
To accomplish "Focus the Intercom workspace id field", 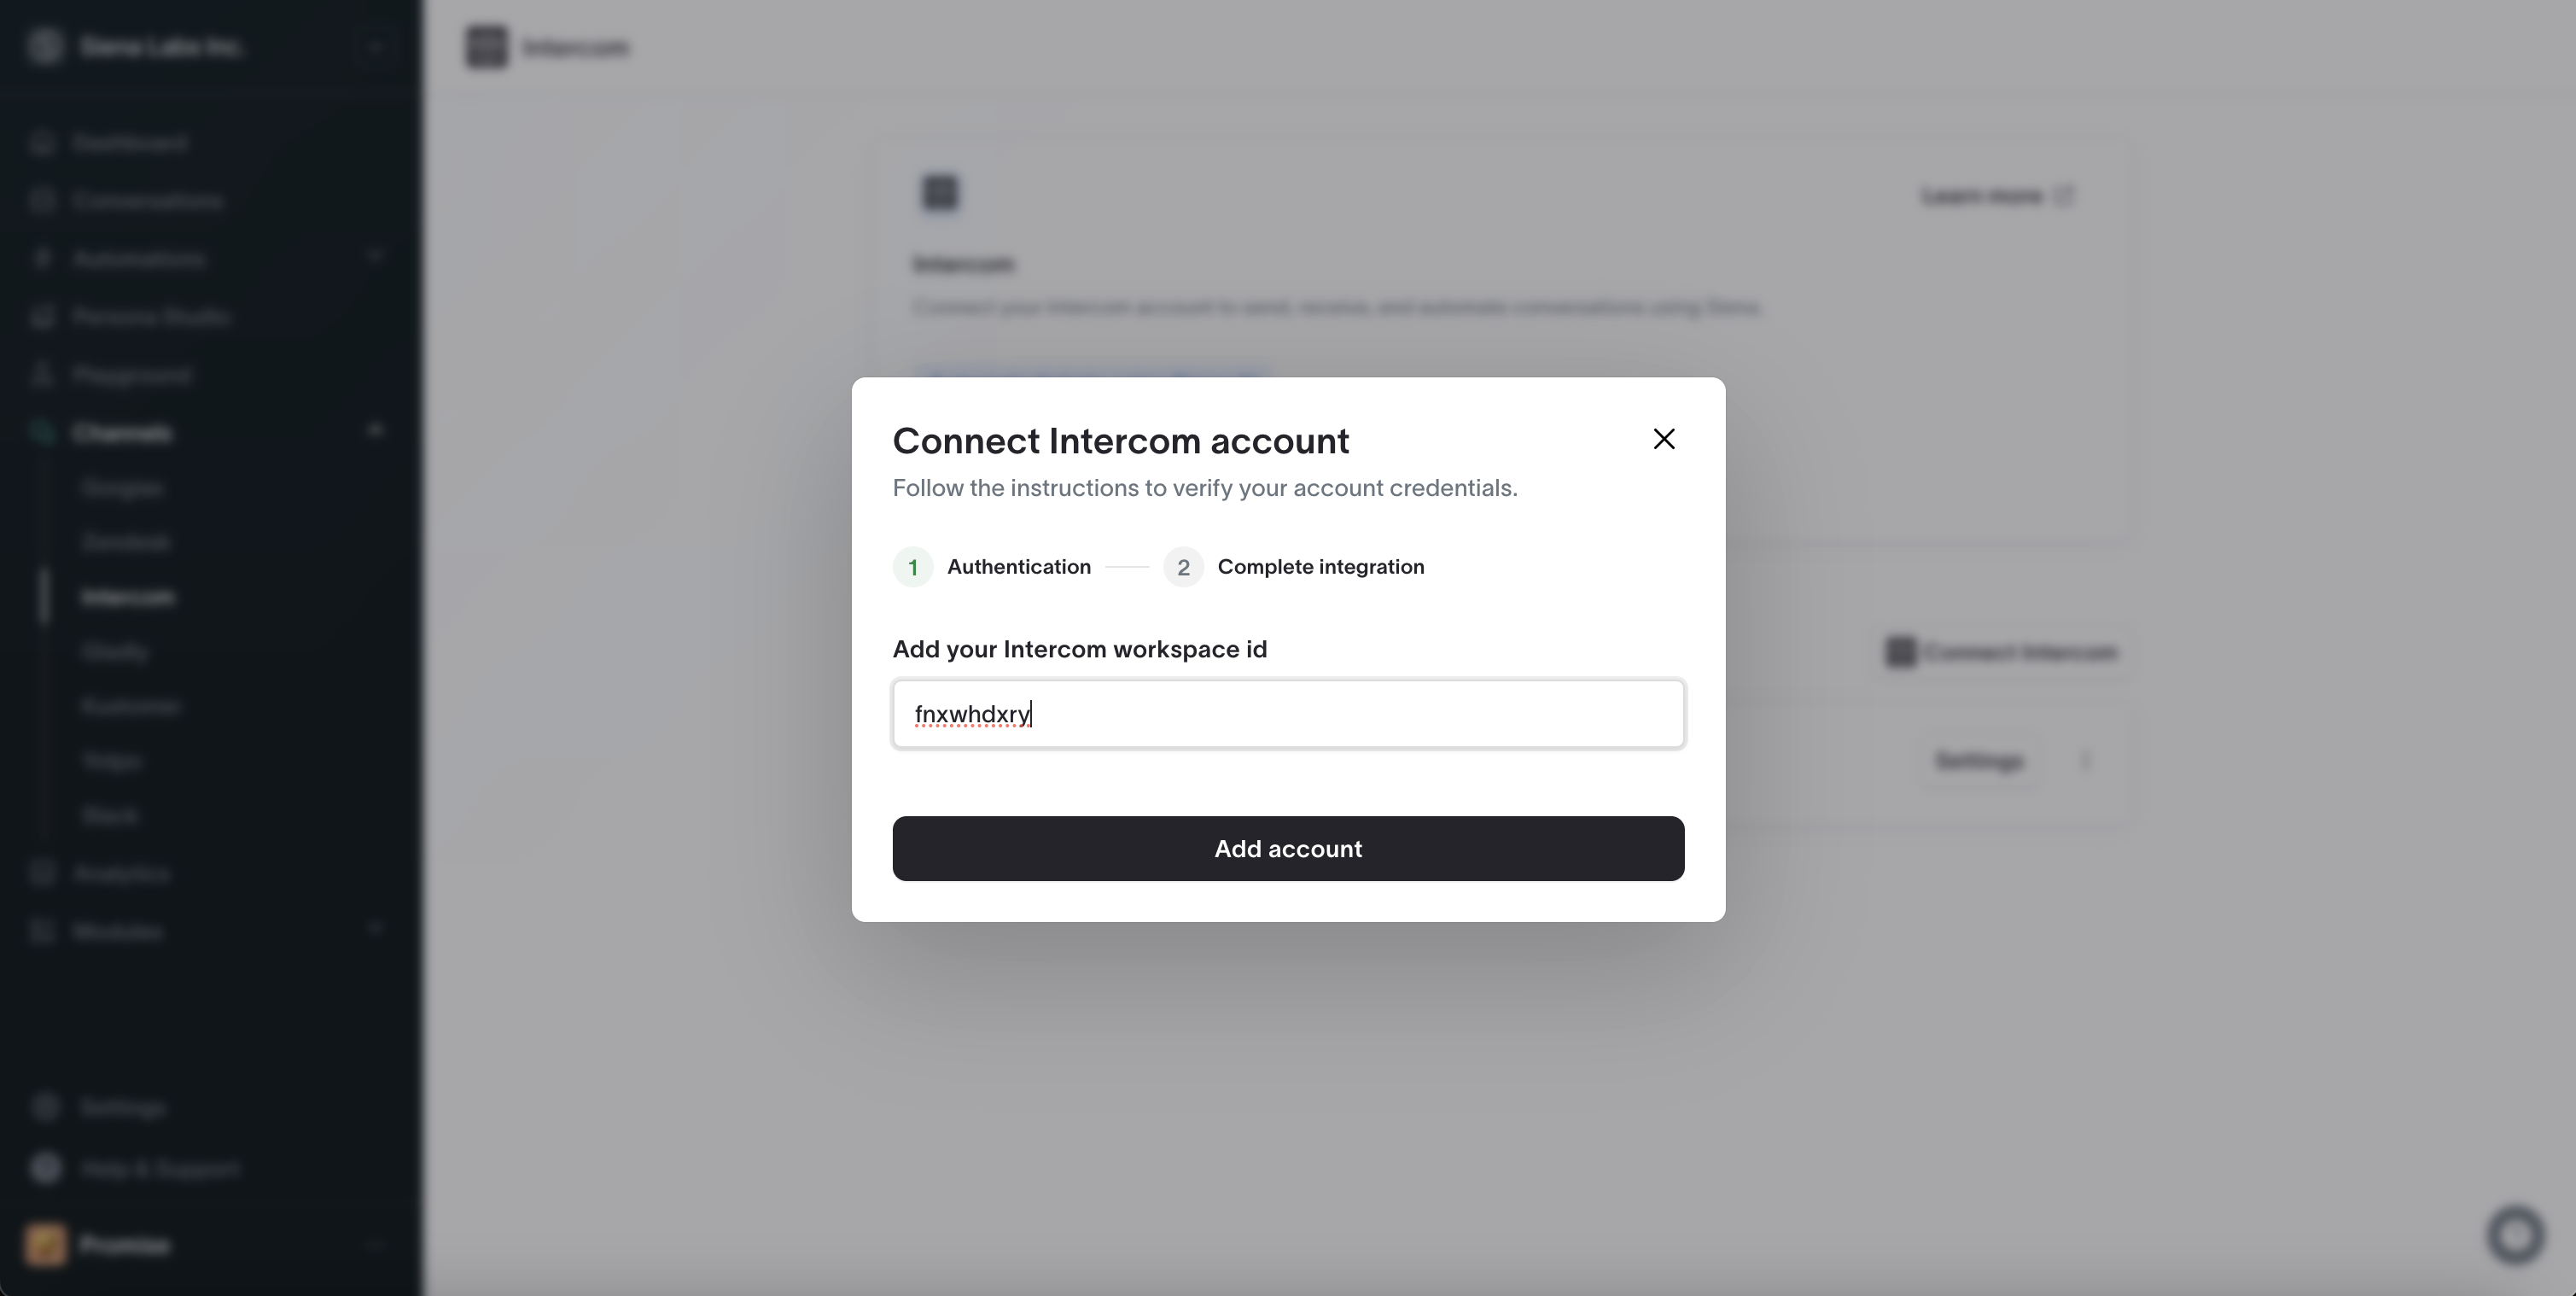I will pyautogui.click(x=1288, y=714).
